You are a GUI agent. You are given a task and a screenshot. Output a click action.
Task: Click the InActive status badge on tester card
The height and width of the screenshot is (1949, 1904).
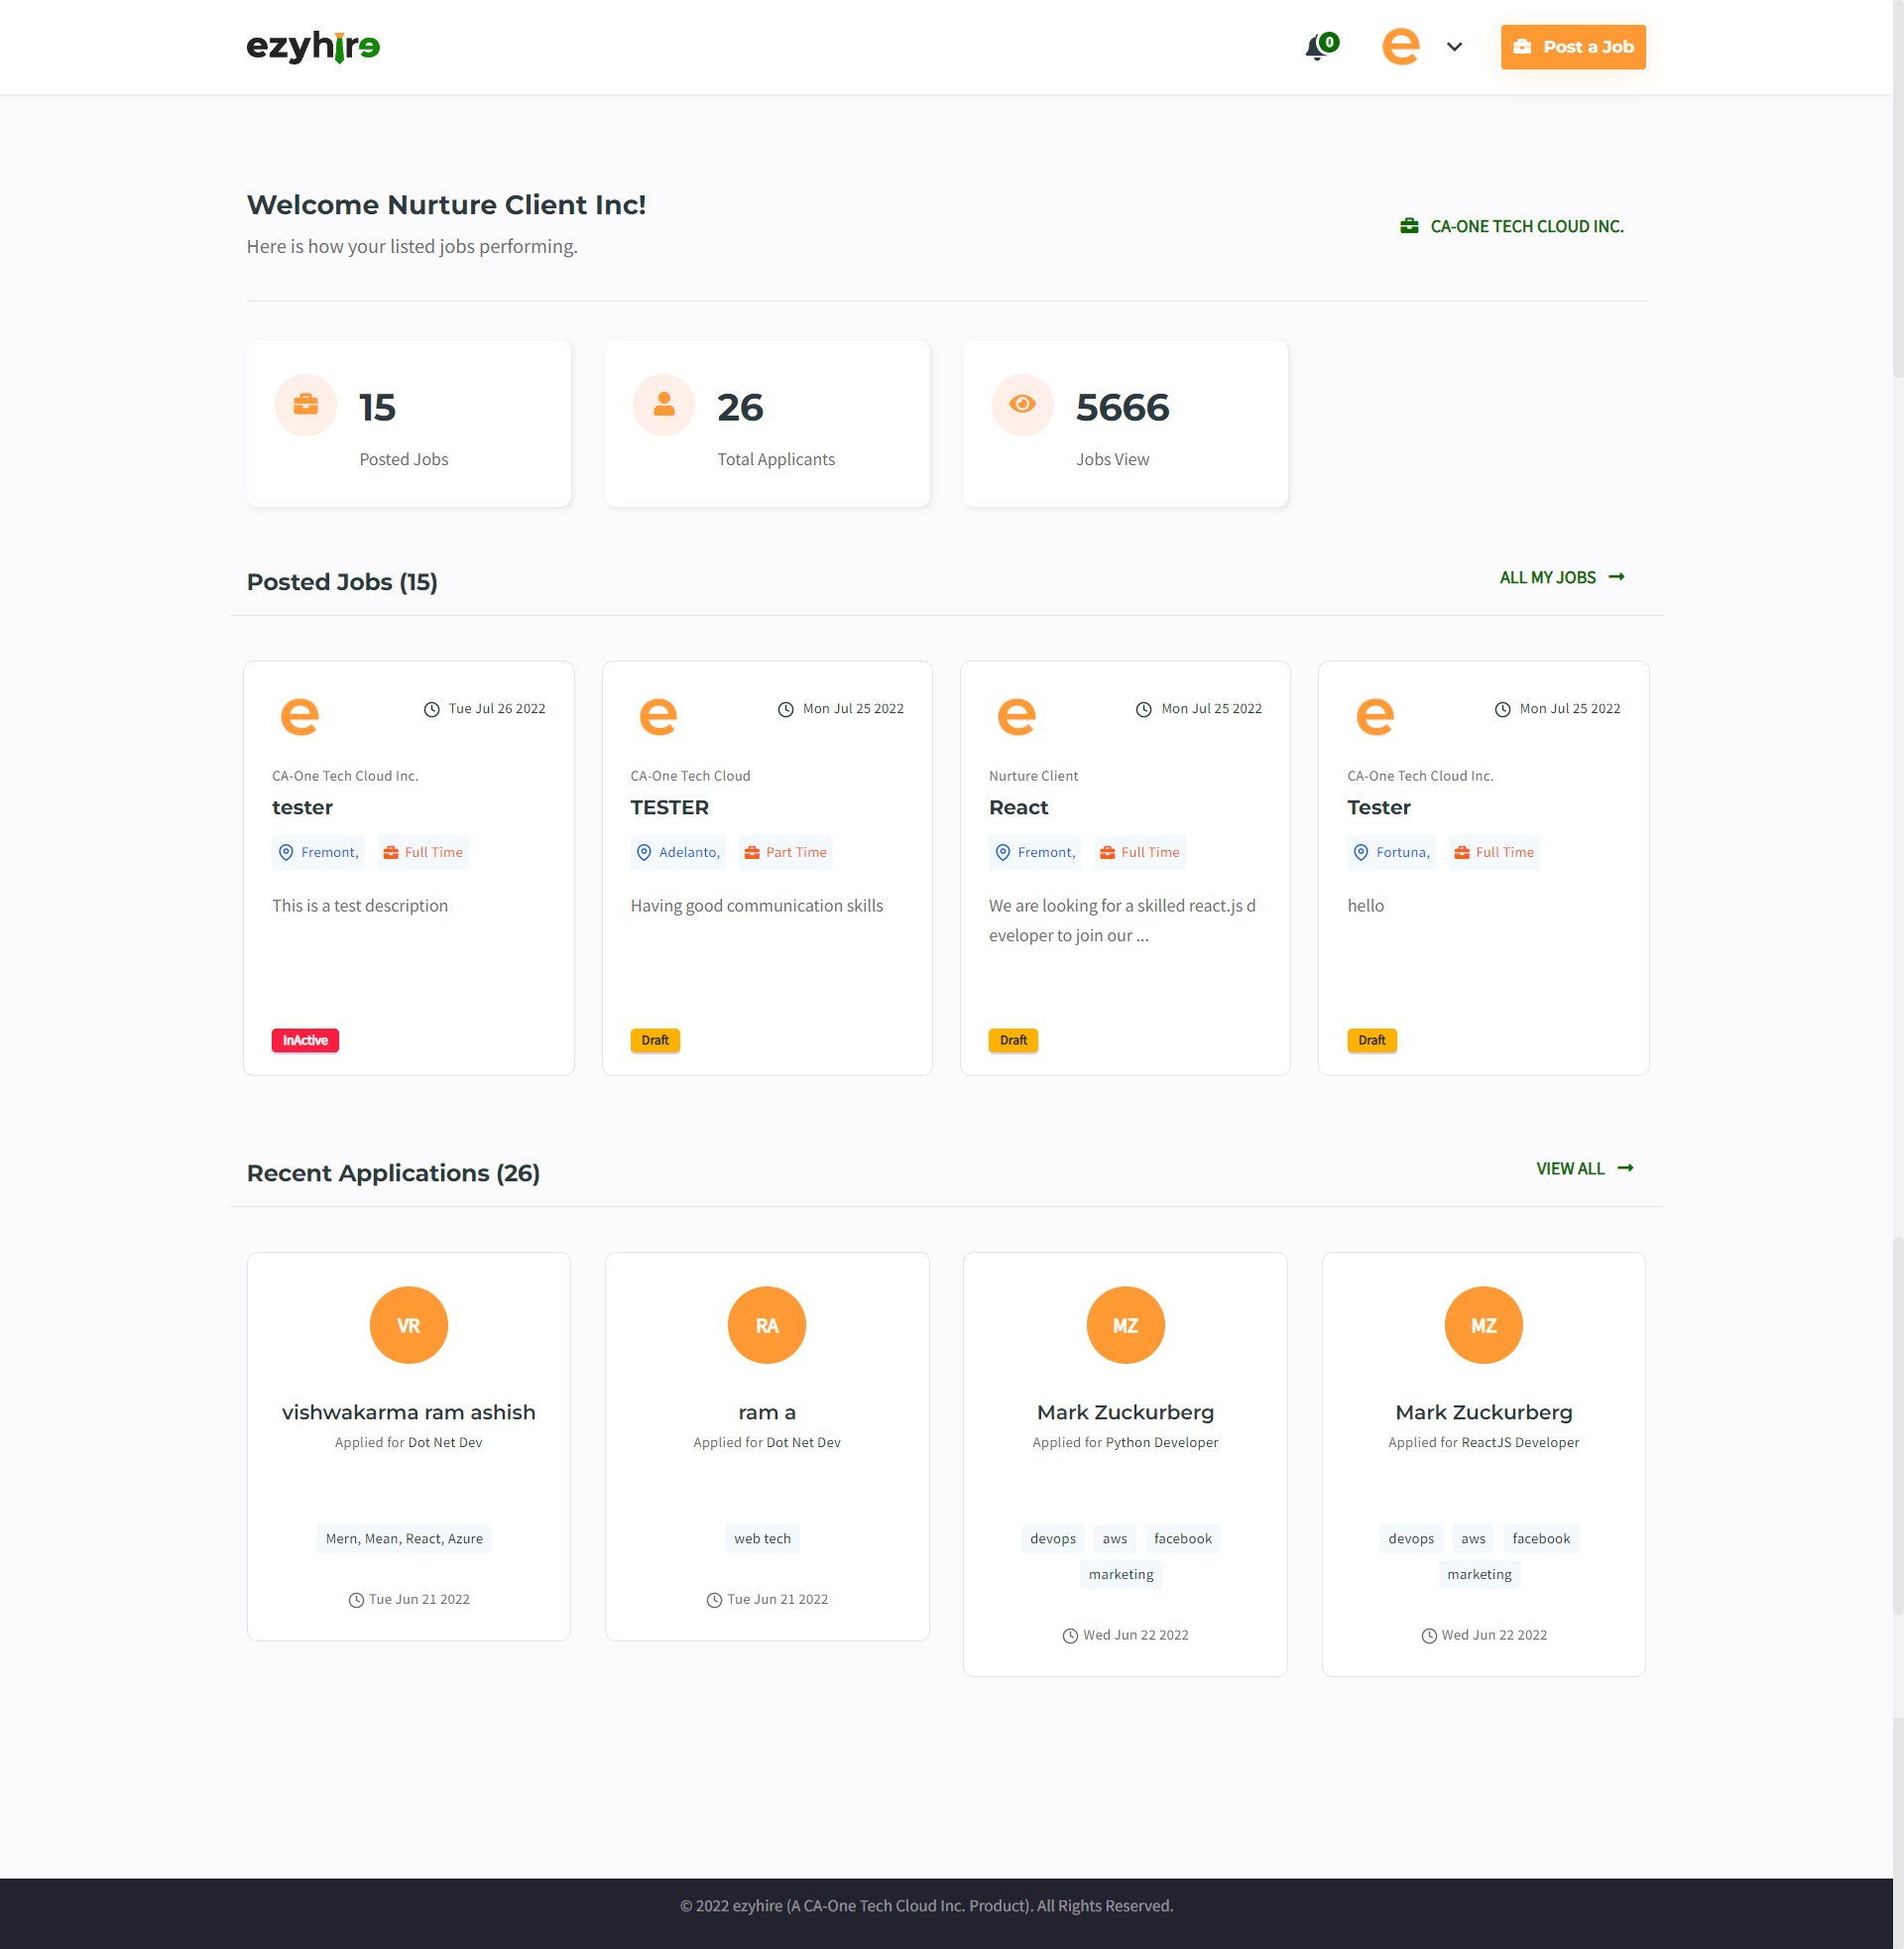coord(304,1040)
